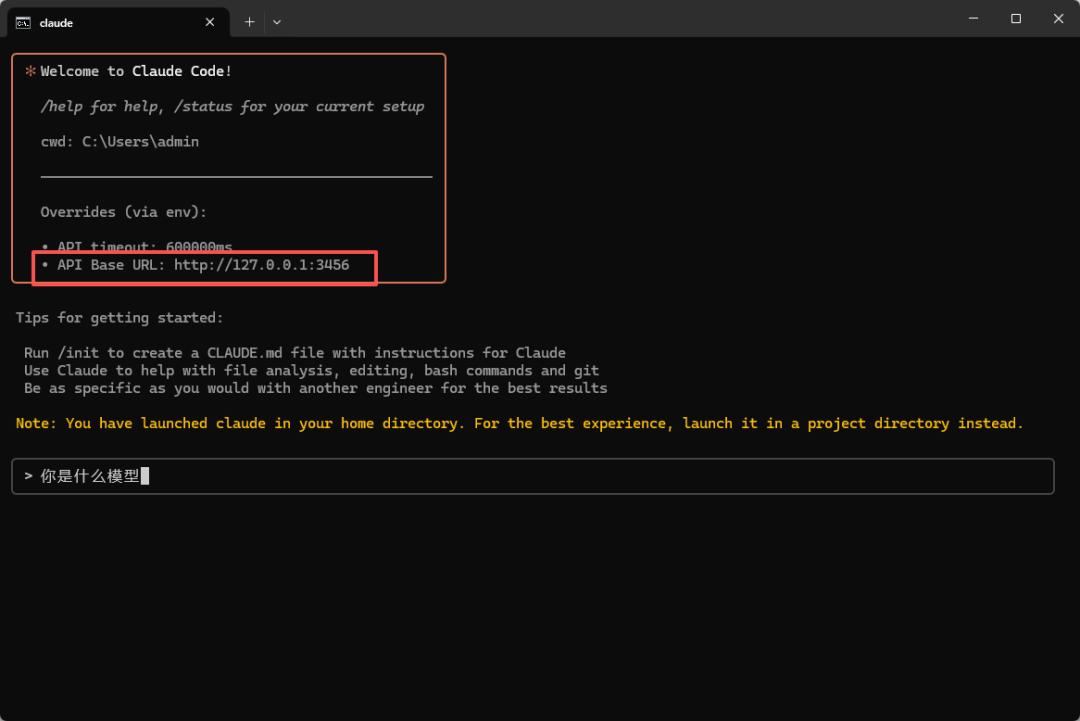Select the claude terminal tab

tap(118, 23)
